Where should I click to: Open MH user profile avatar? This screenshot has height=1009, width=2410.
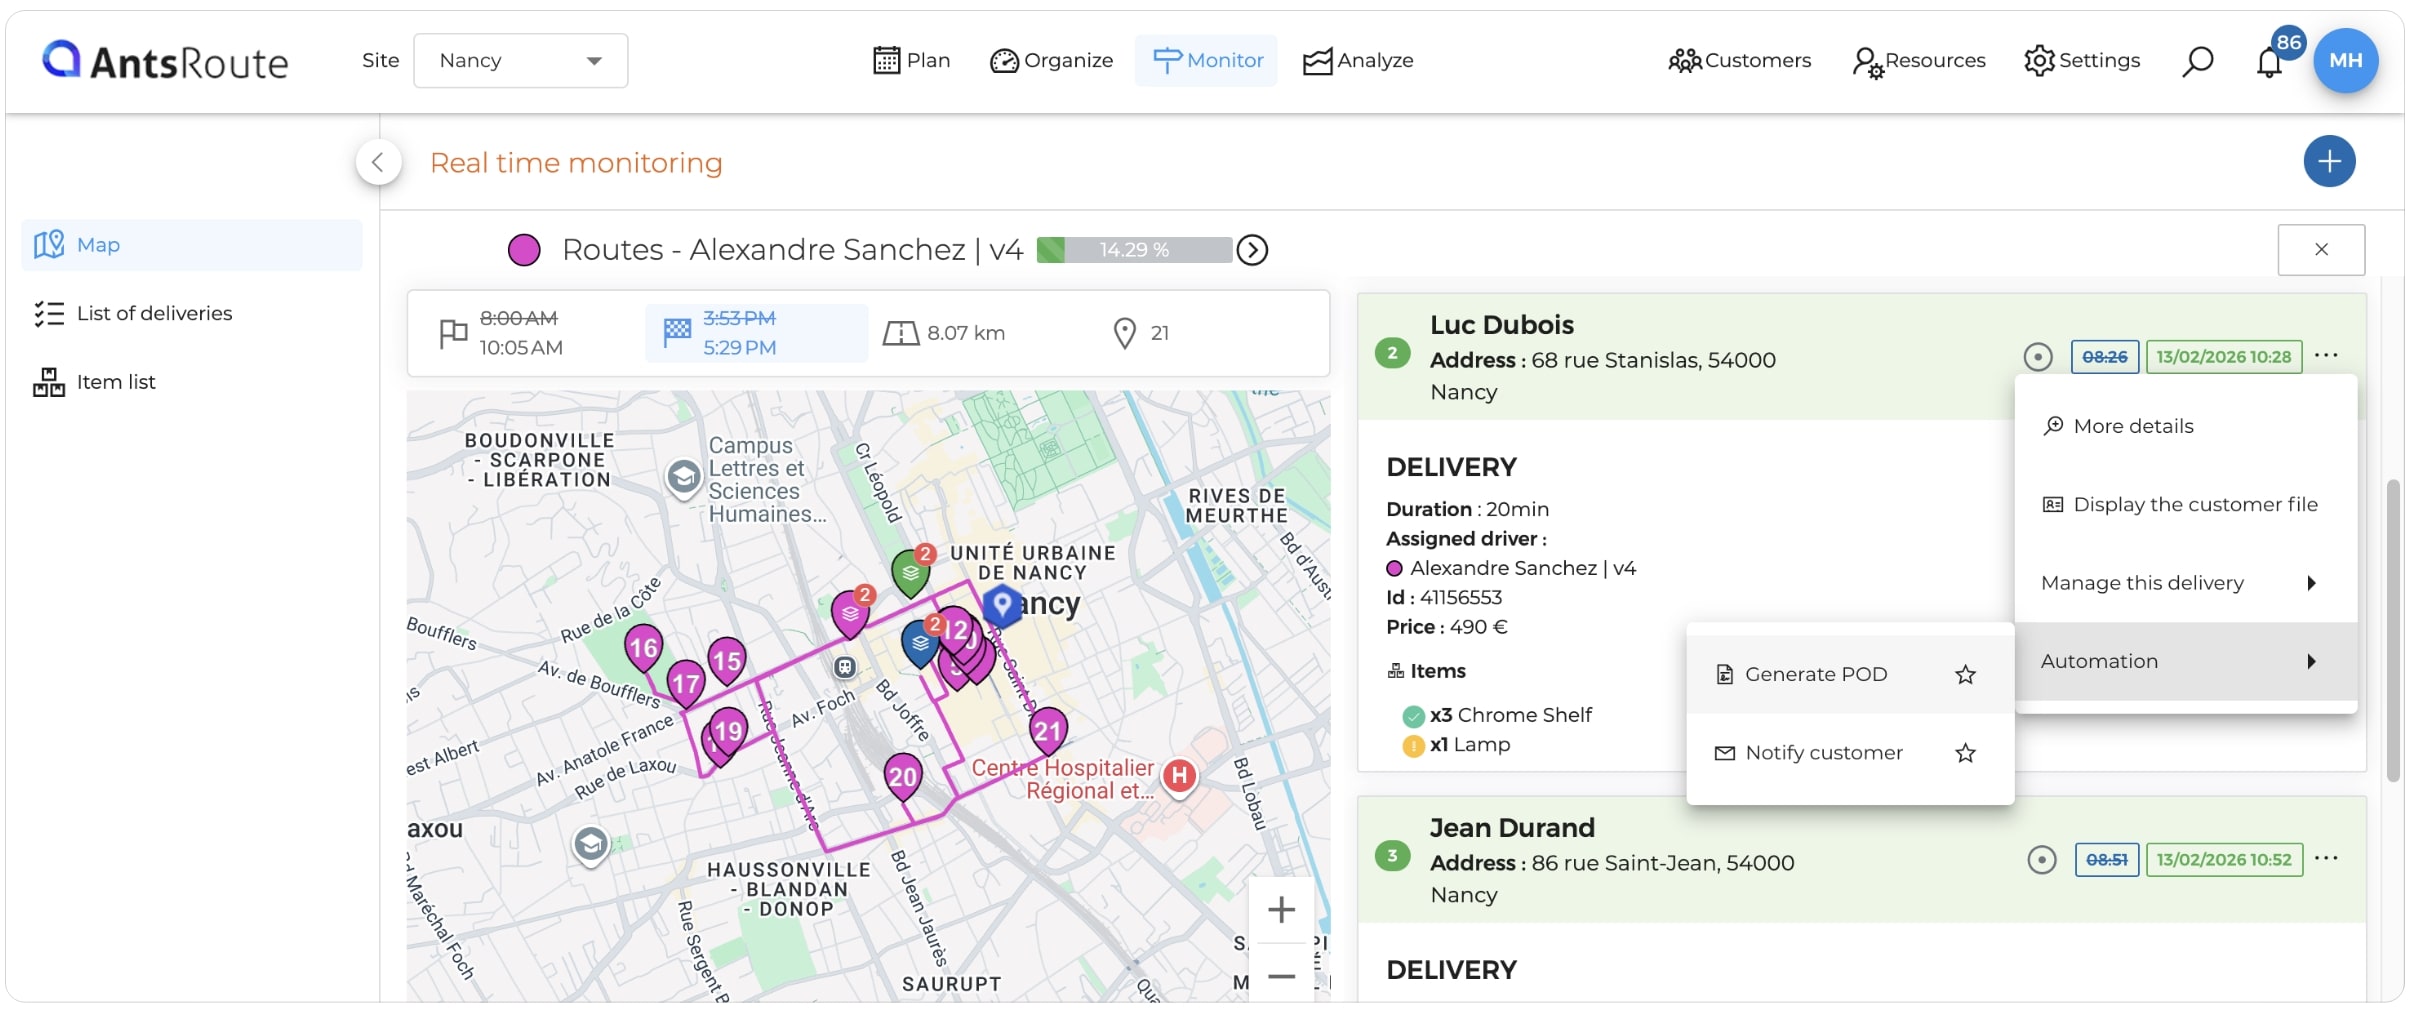[x=2346, y=60]
